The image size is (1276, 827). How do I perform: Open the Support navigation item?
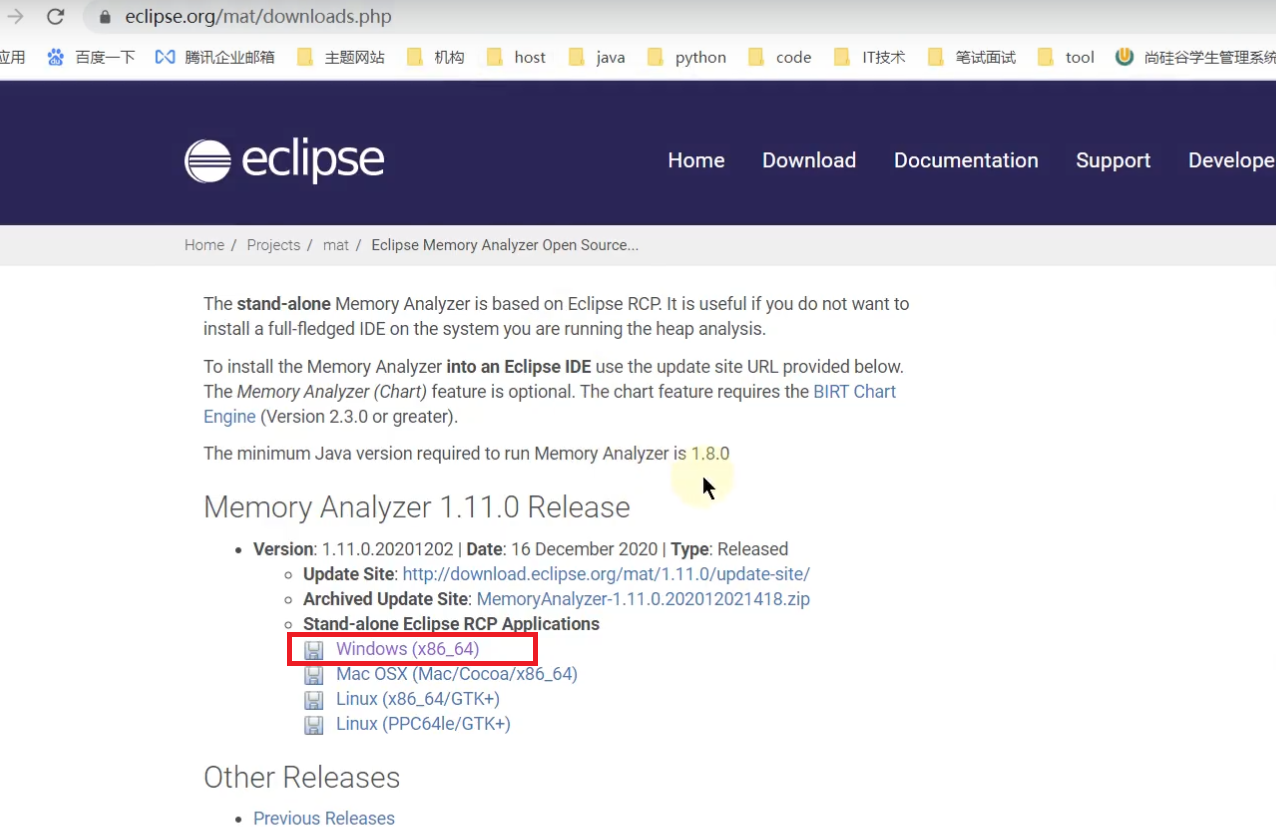[x=1113, y=160]
